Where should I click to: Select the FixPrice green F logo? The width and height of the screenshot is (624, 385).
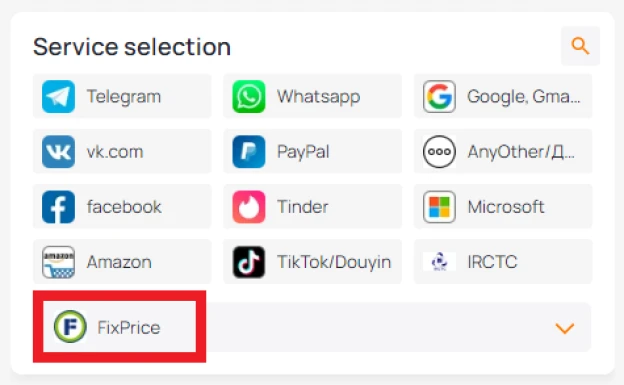click(x=70, y=327)
